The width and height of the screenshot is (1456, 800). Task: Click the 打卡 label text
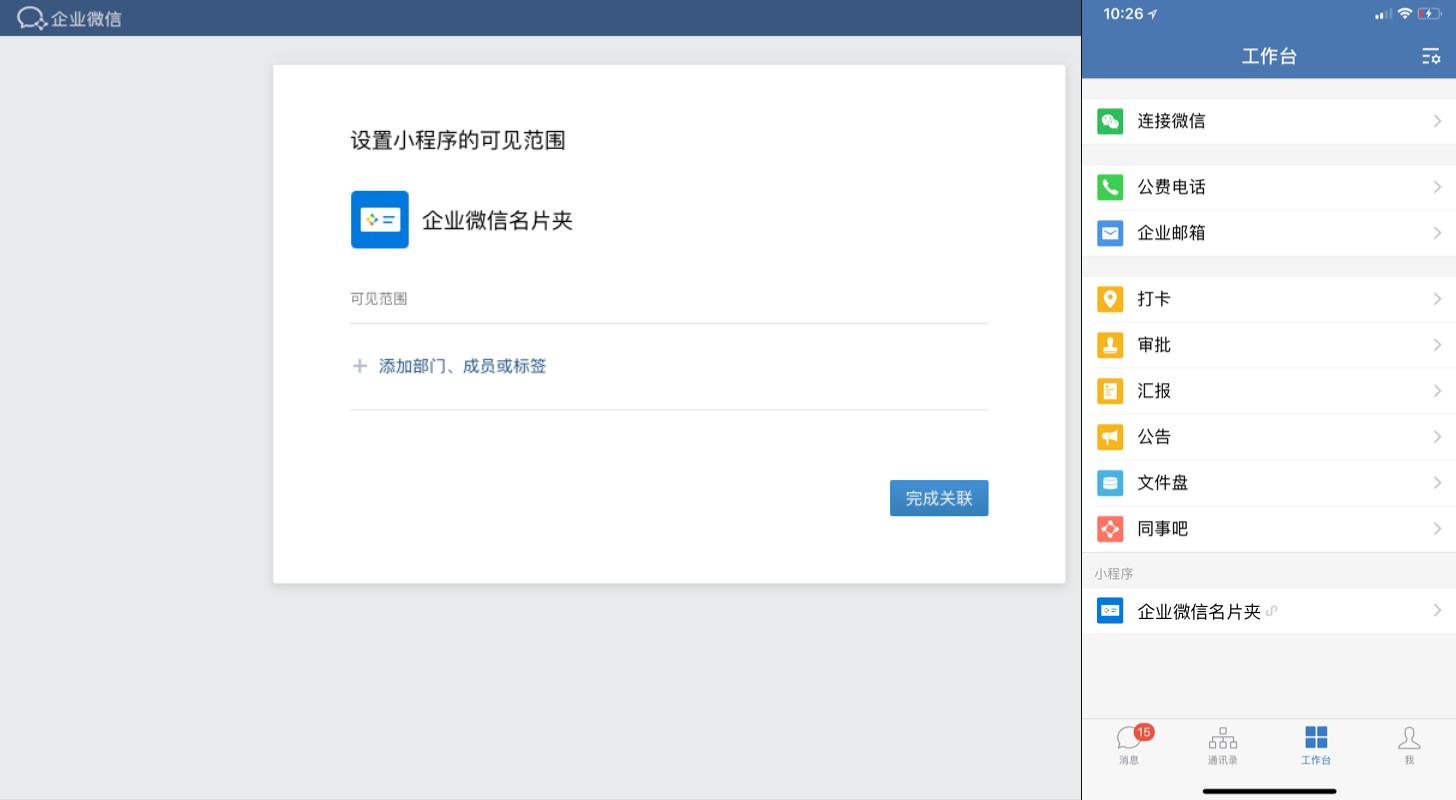click(x=1154, y=299)
